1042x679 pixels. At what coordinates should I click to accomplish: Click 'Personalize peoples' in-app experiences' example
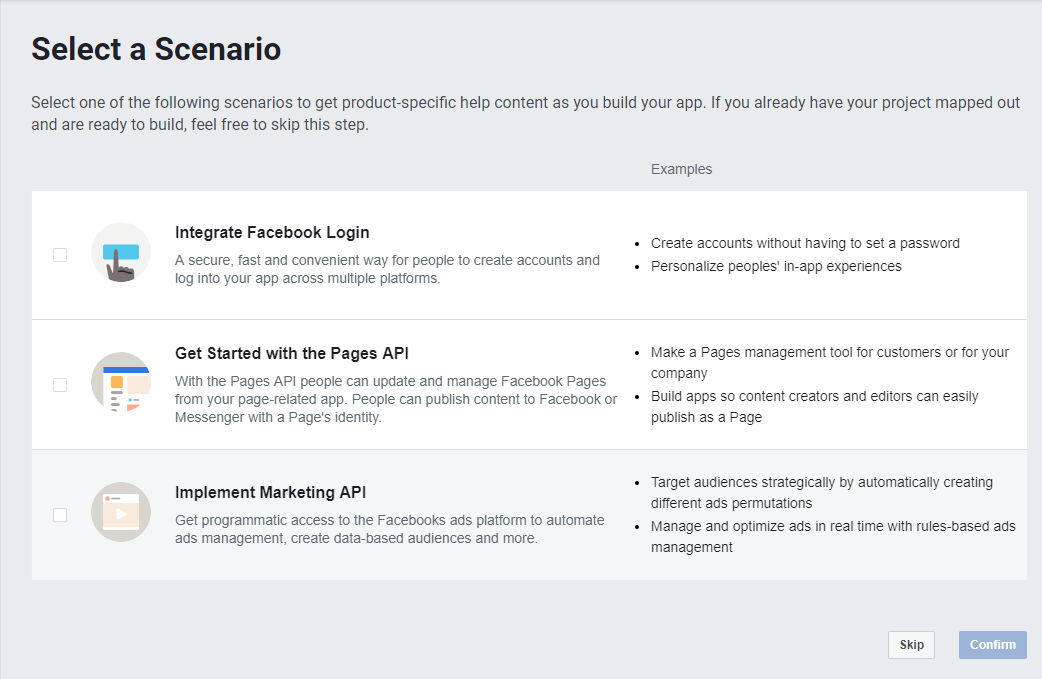coord(776,266)
